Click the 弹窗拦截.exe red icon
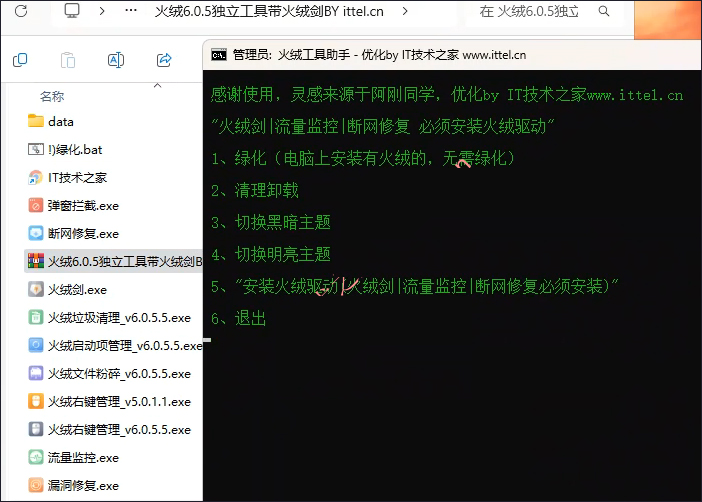Screen dimensions: 702x502 (36, 206)
